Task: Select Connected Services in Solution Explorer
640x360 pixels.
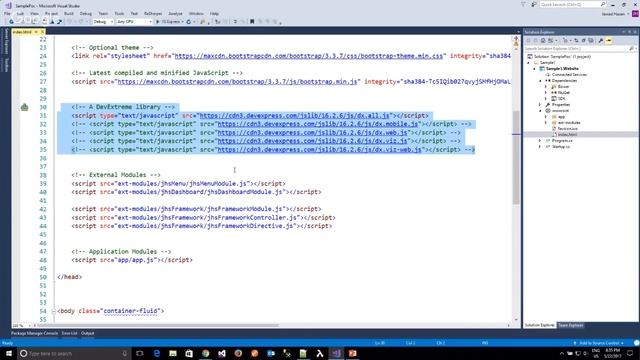Action: click(x=569, y=75)
